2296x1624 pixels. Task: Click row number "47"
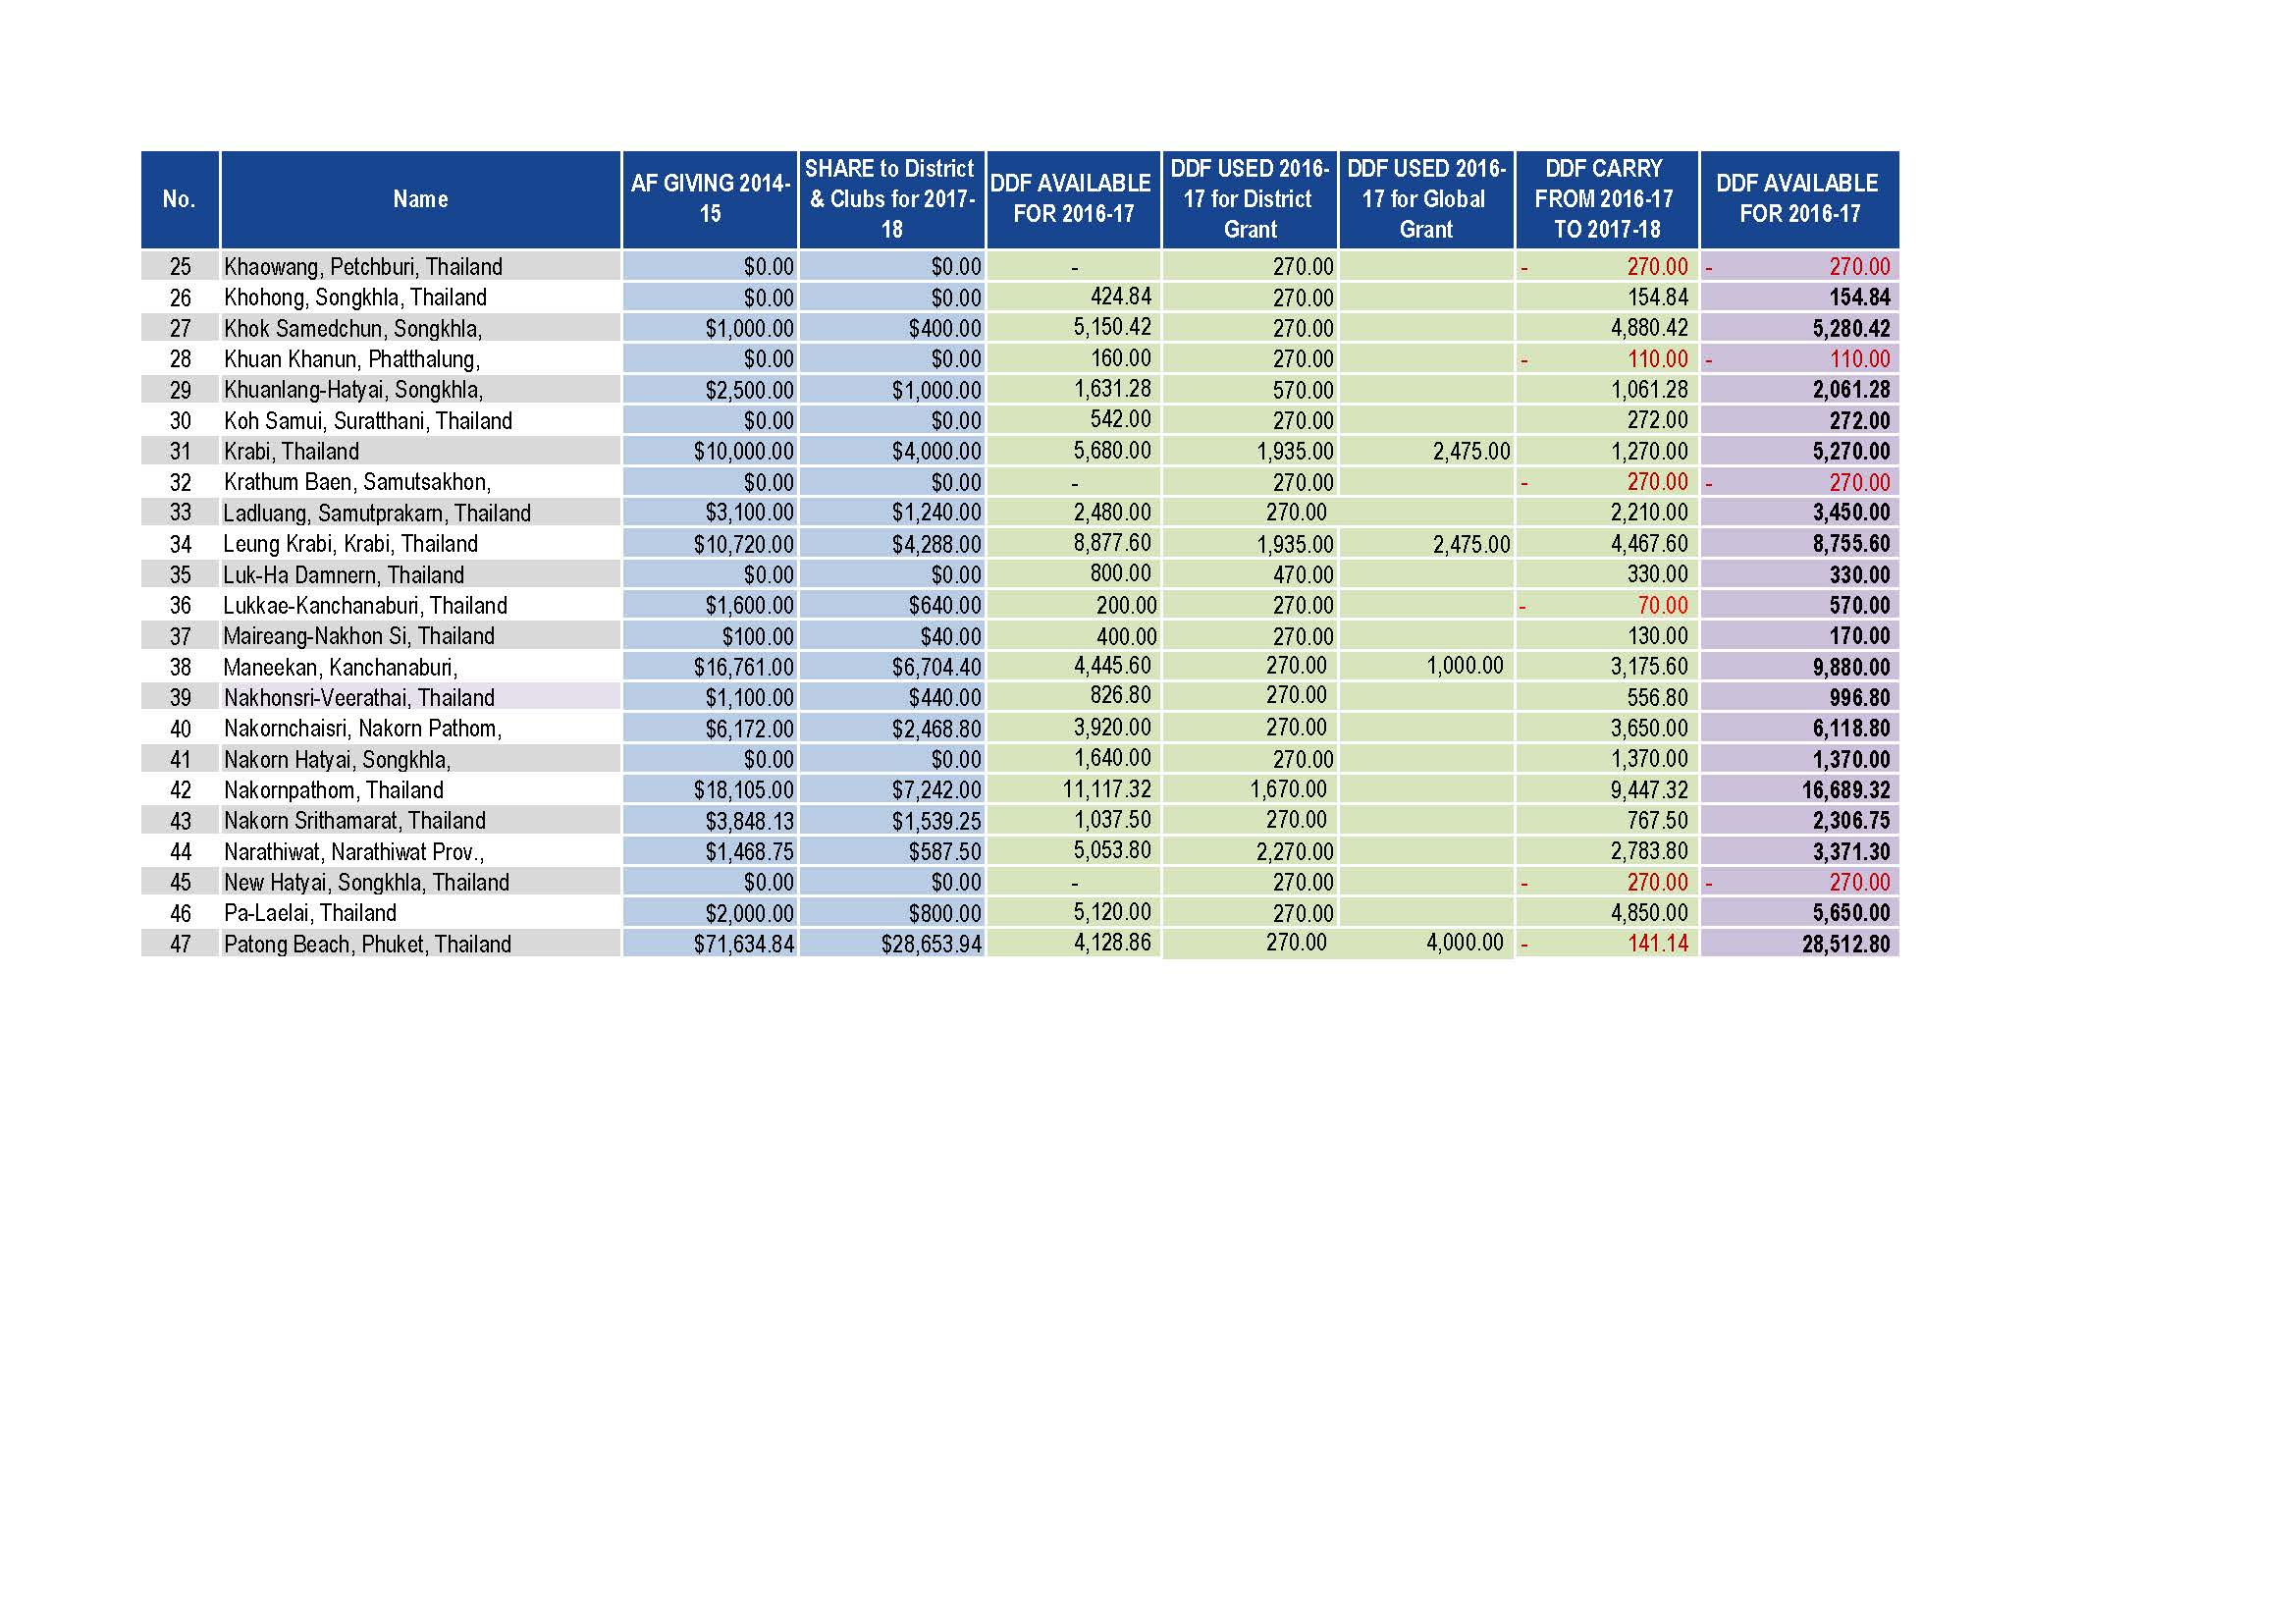click(180, 944)
